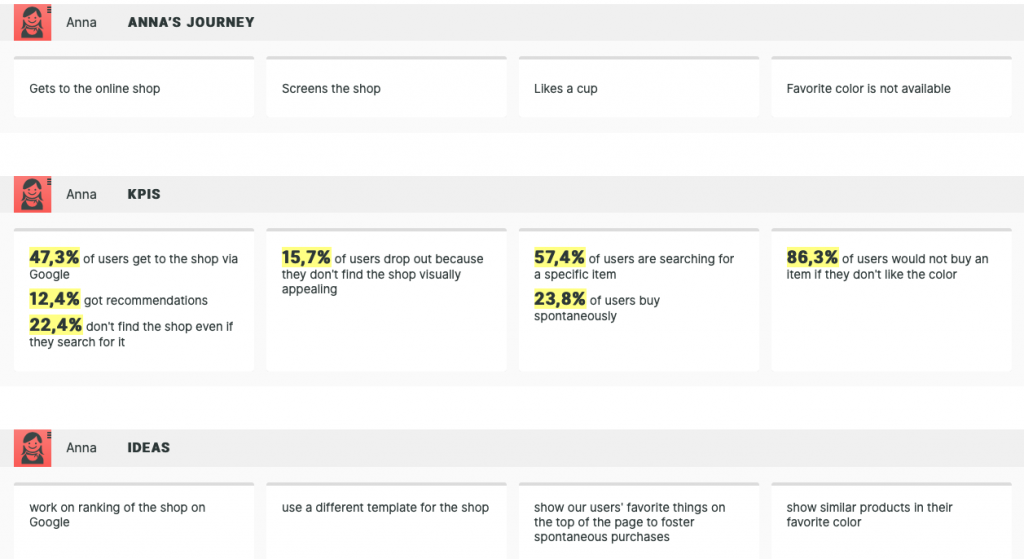Click the highlighted 86,3% KPI value
Viewport: 1024px width, 559px height.
(x=812, y=257)
